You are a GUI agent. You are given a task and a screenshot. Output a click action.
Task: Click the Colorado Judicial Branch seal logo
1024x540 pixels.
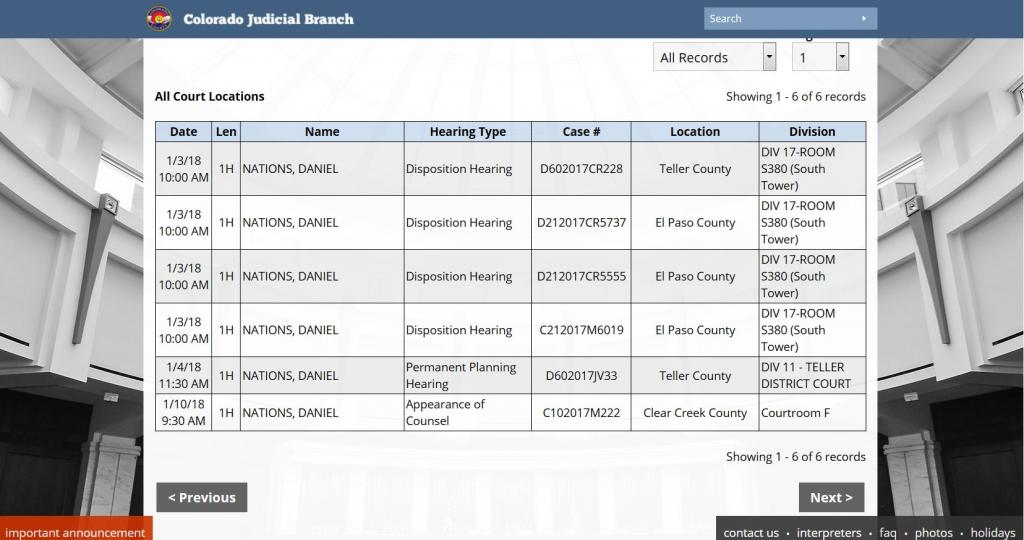pyautogui.click(x=159, y=18)
